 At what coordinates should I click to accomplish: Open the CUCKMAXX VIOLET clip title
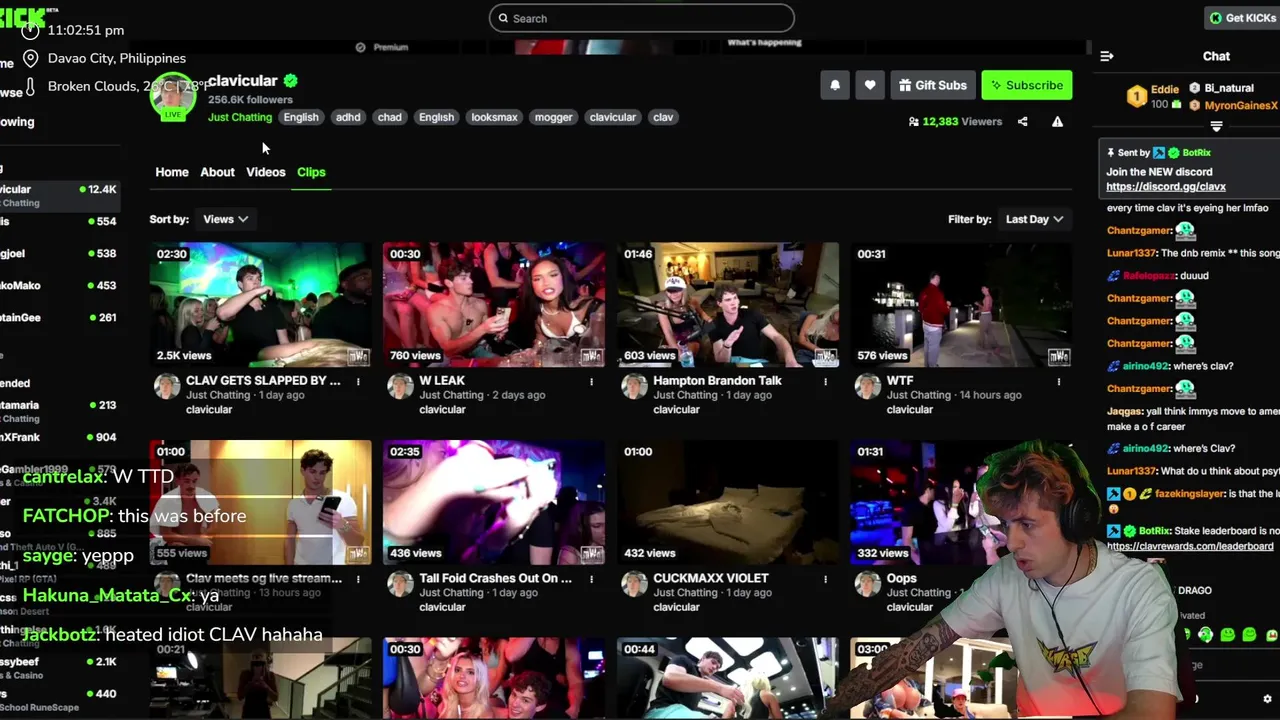[x=711, y=579]
